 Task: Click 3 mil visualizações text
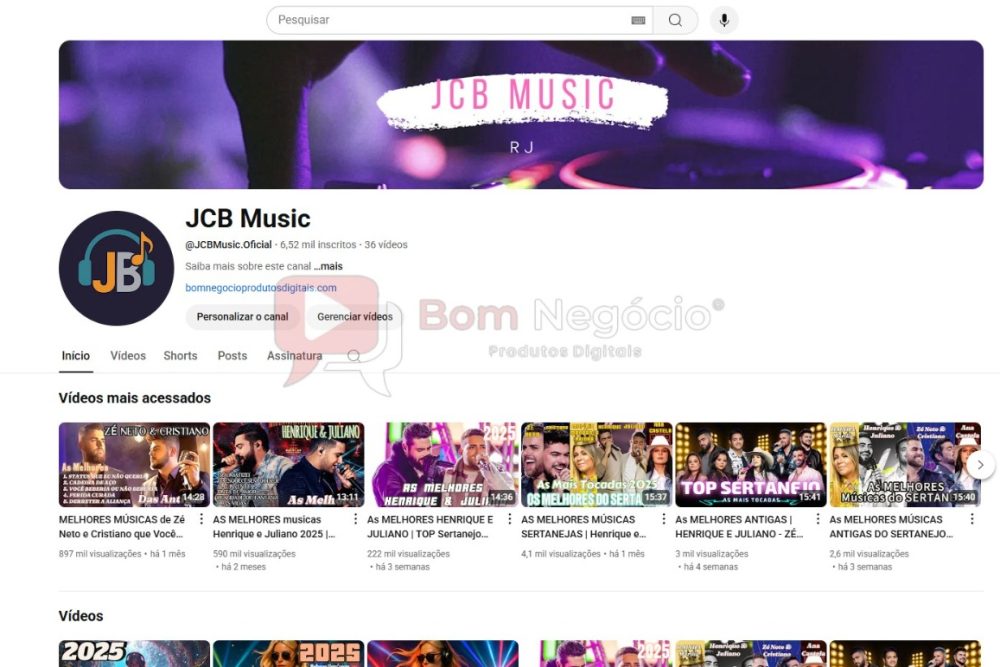tap(712, 554)
